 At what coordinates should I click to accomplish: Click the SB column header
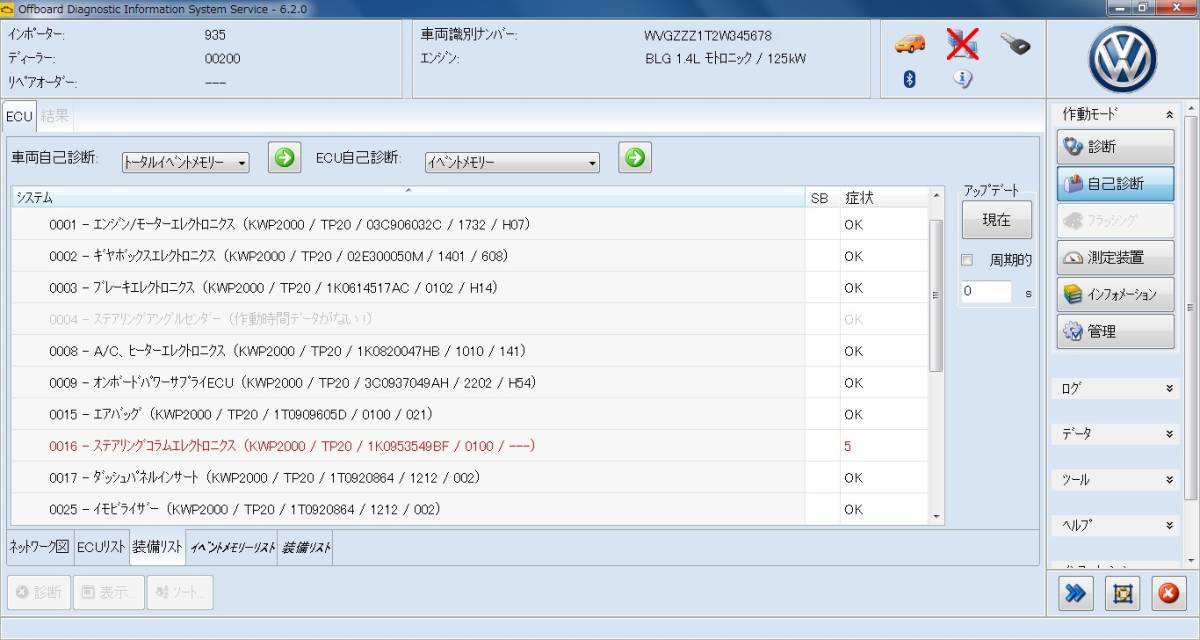[x=820, y=198]
